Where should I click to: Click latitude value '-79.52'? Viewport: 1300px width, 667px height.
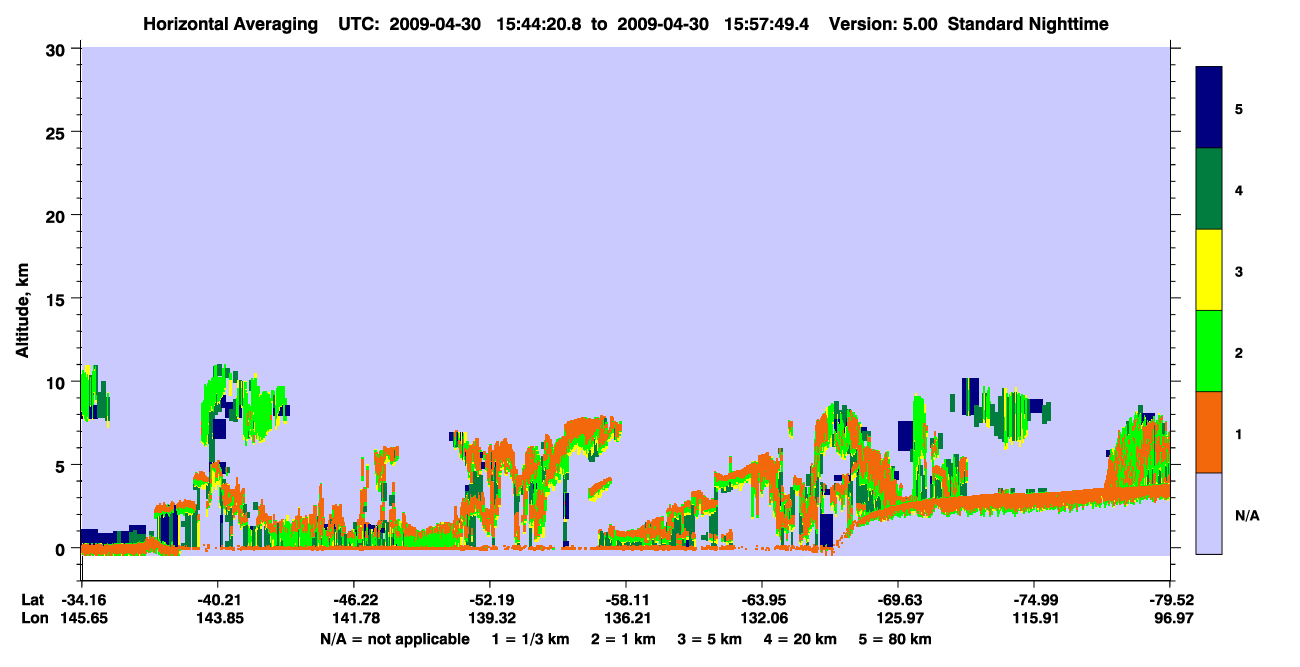(x=1170, y=600)
